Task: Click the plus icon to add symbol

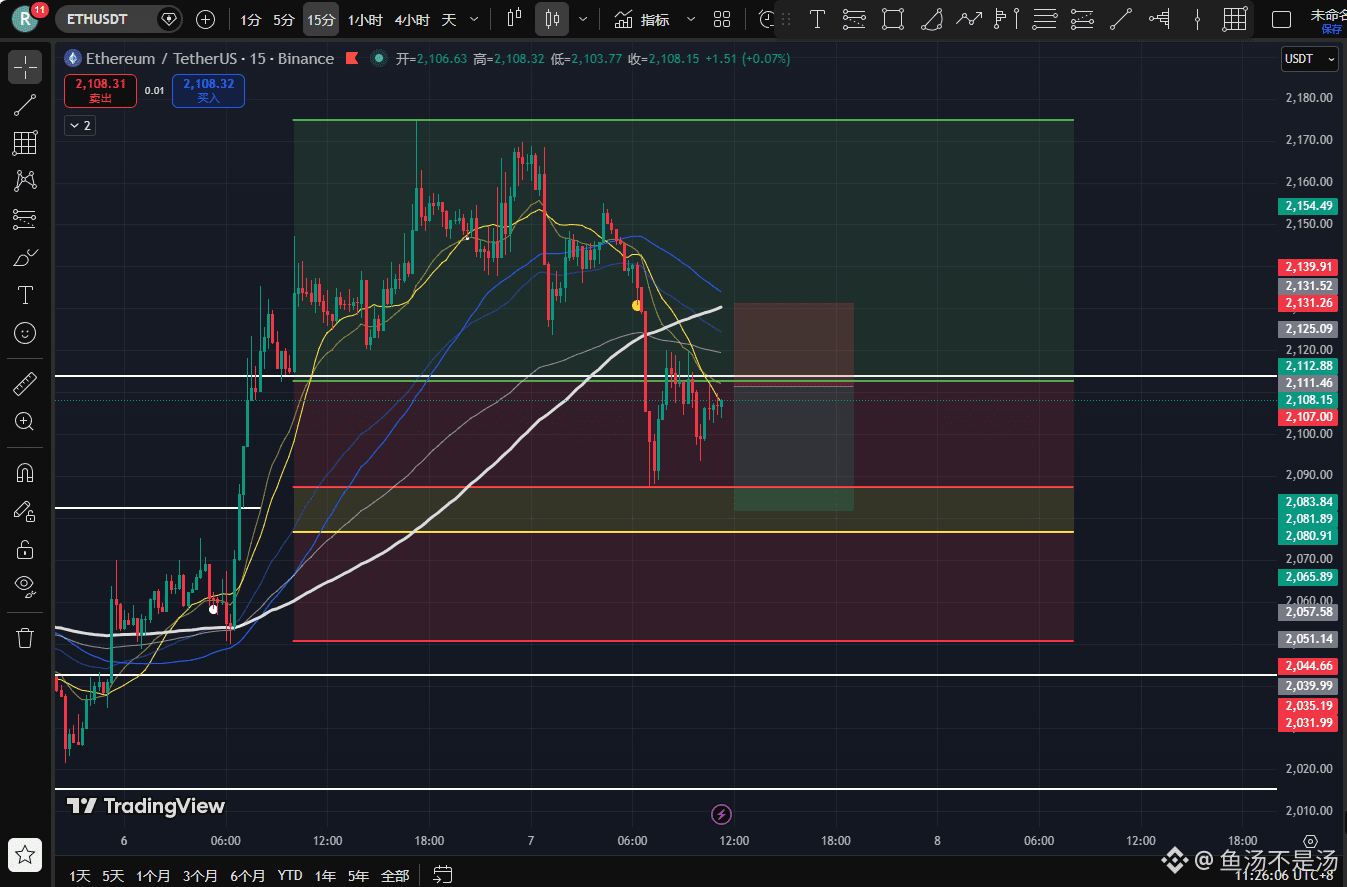Action: point(205,19)
